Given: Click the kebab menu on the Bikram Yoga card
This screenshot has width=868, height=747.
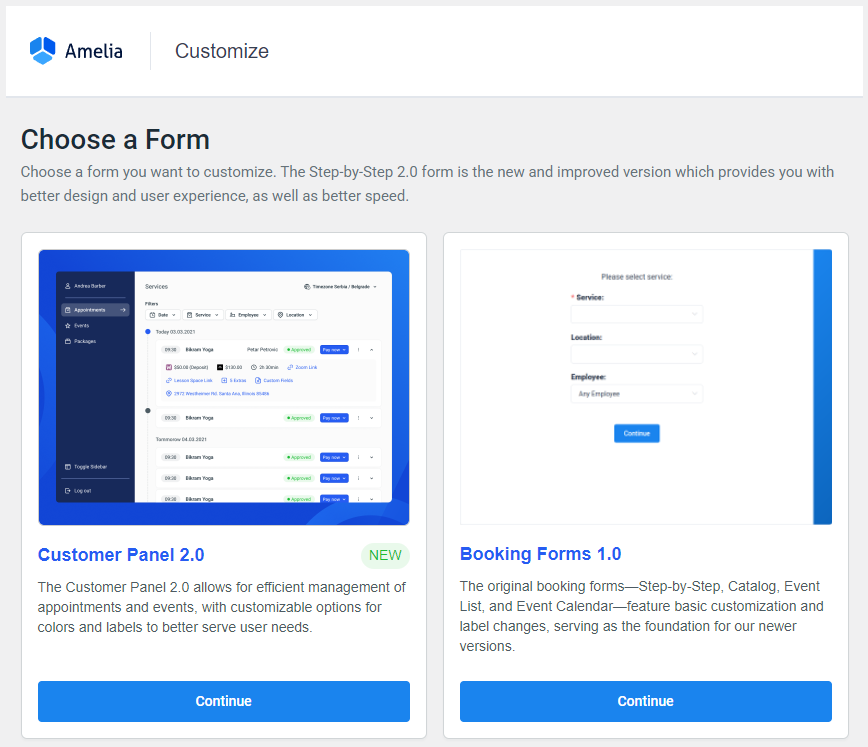Looking at the screenshot, I should click(x=359, y=350).
